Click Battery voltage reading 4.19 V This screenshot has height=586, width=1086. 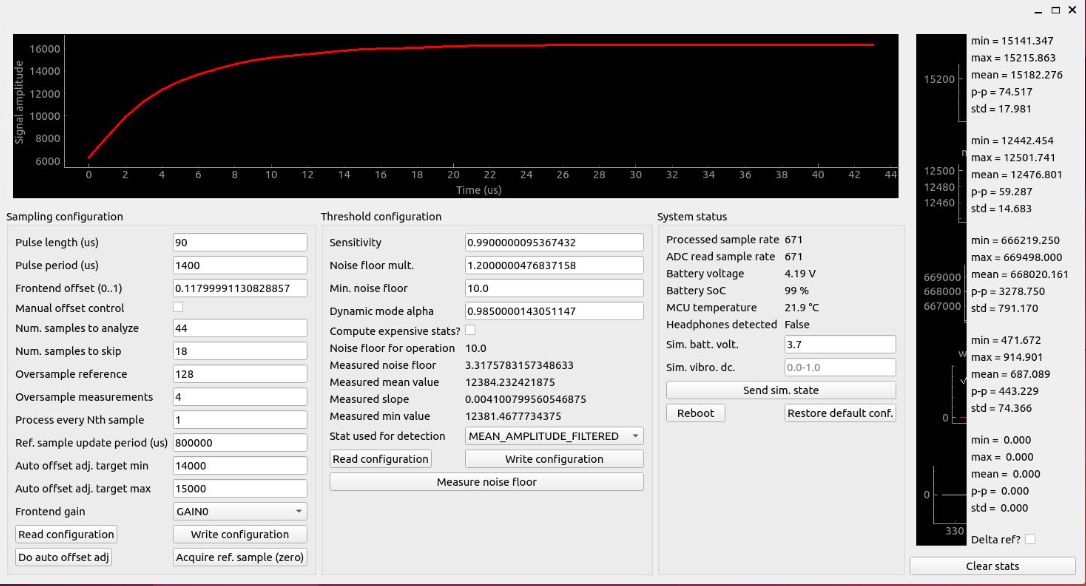800,274
